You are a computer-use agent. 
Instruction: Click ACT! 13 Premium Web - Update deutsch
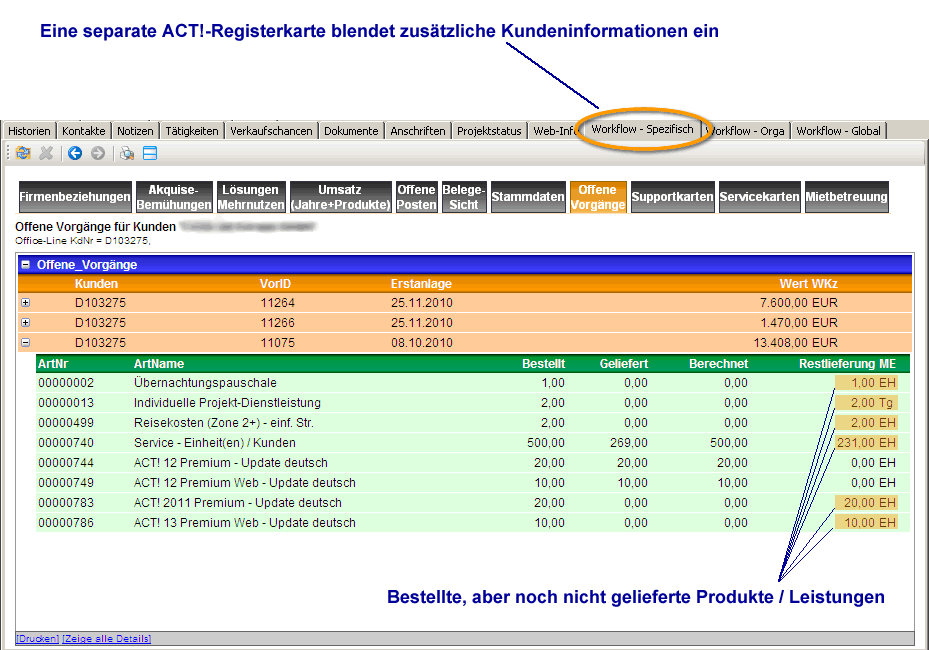coord(245,523)
